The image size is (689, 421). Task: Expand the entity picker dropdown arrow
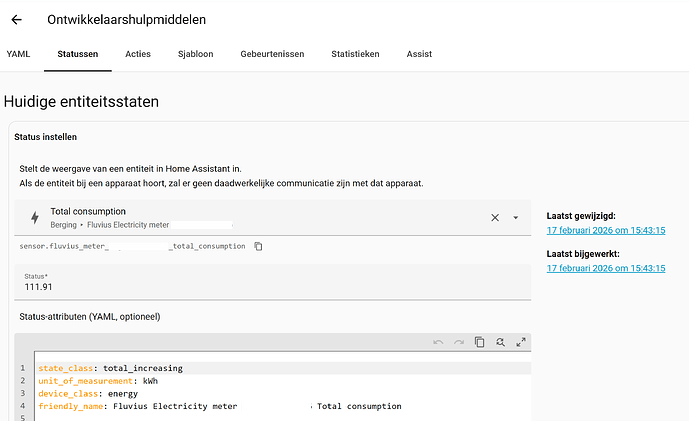click(x=516, y=218)
